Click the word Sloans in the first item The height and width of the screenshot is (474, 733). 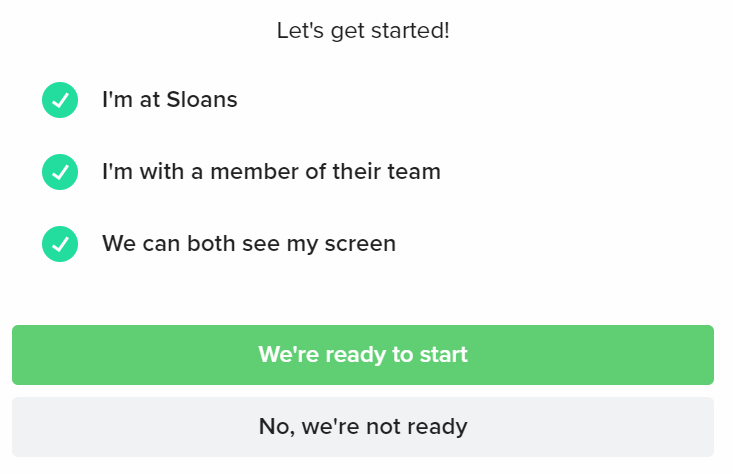tap(202, 100)
